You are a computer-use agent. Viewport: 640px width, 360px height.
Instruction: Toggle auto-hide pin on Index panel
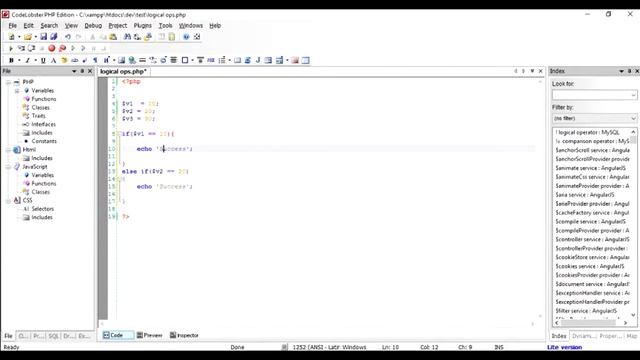(629, 71)
